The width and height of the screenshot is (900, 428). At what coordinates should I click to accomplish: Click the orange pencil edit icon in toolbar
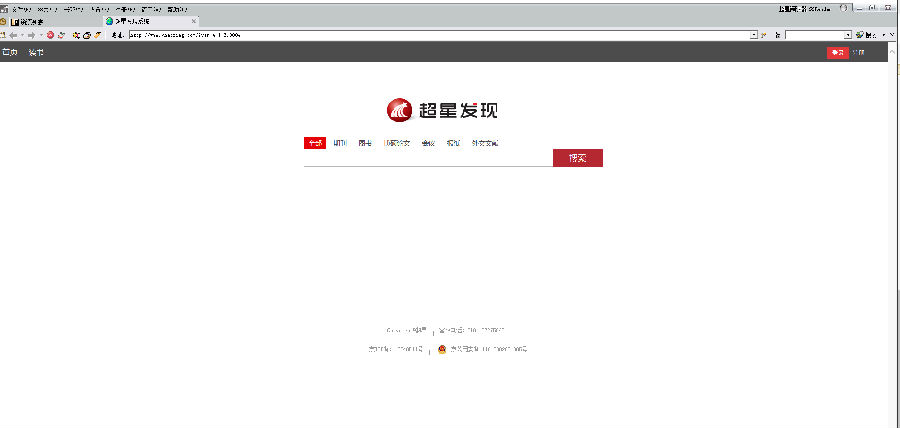[98, 35]
